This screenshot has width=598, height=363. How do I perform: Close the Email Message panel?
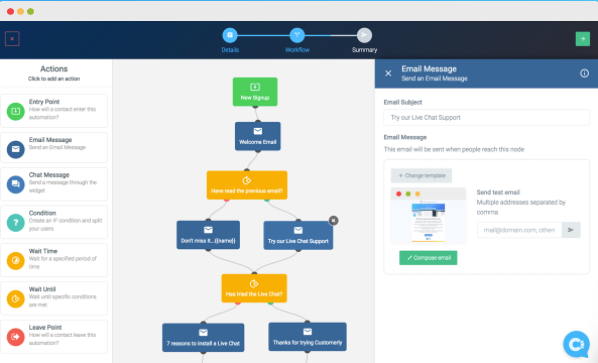point(388,73)
